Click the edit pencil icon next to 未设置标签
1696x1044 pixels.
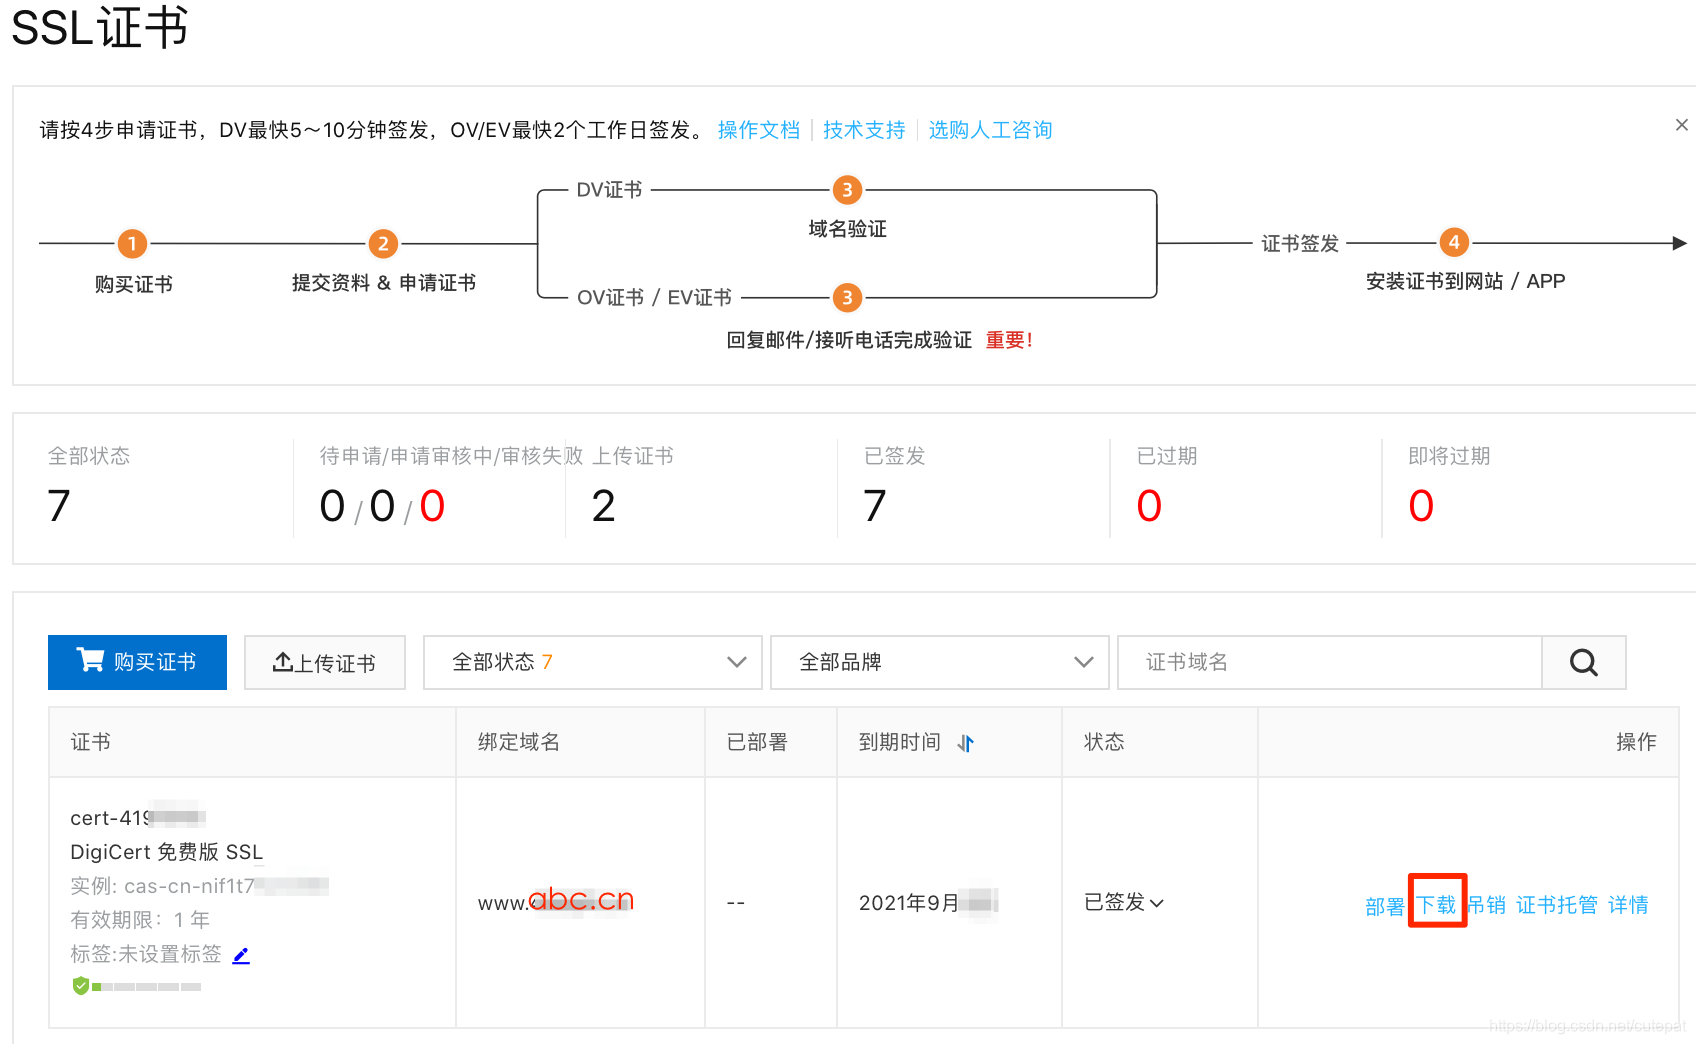click(x=240, y=955)
